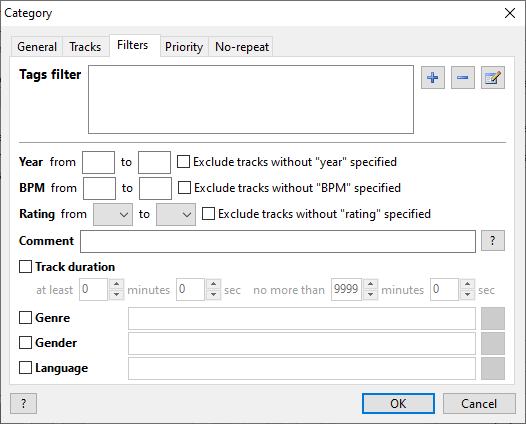This screenshot has height=424, width=526.
Task: Increase the at least minutes value
Action: (116, 284)
